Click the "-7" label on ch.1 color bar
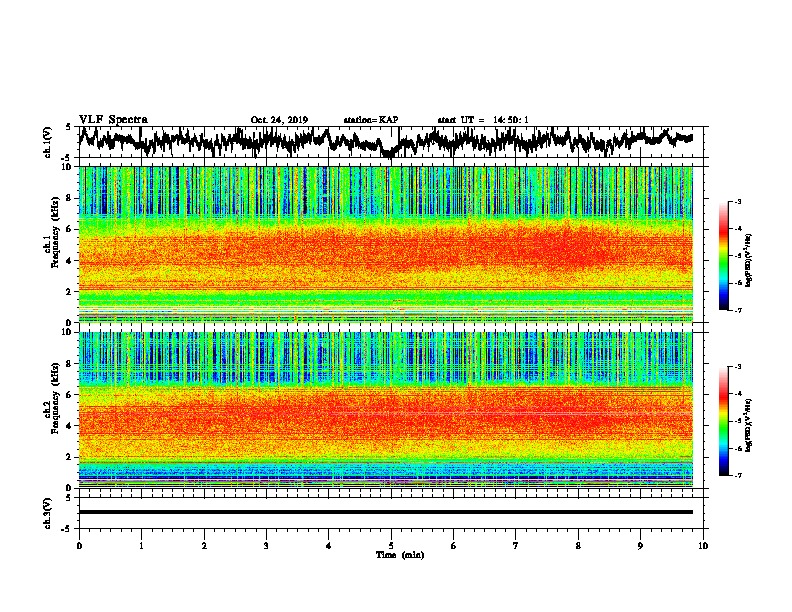The image size is (792, 612). (738, 310)
